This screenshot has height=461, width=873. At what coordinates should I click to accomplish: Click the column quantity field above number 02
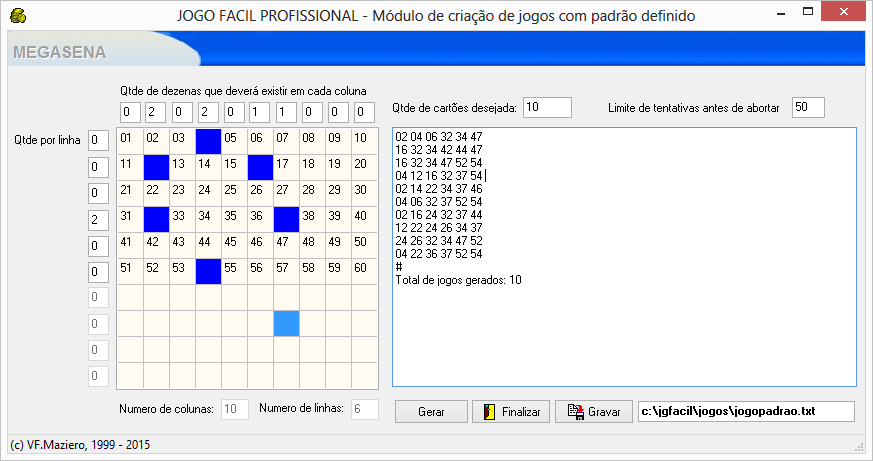[156, 112]
